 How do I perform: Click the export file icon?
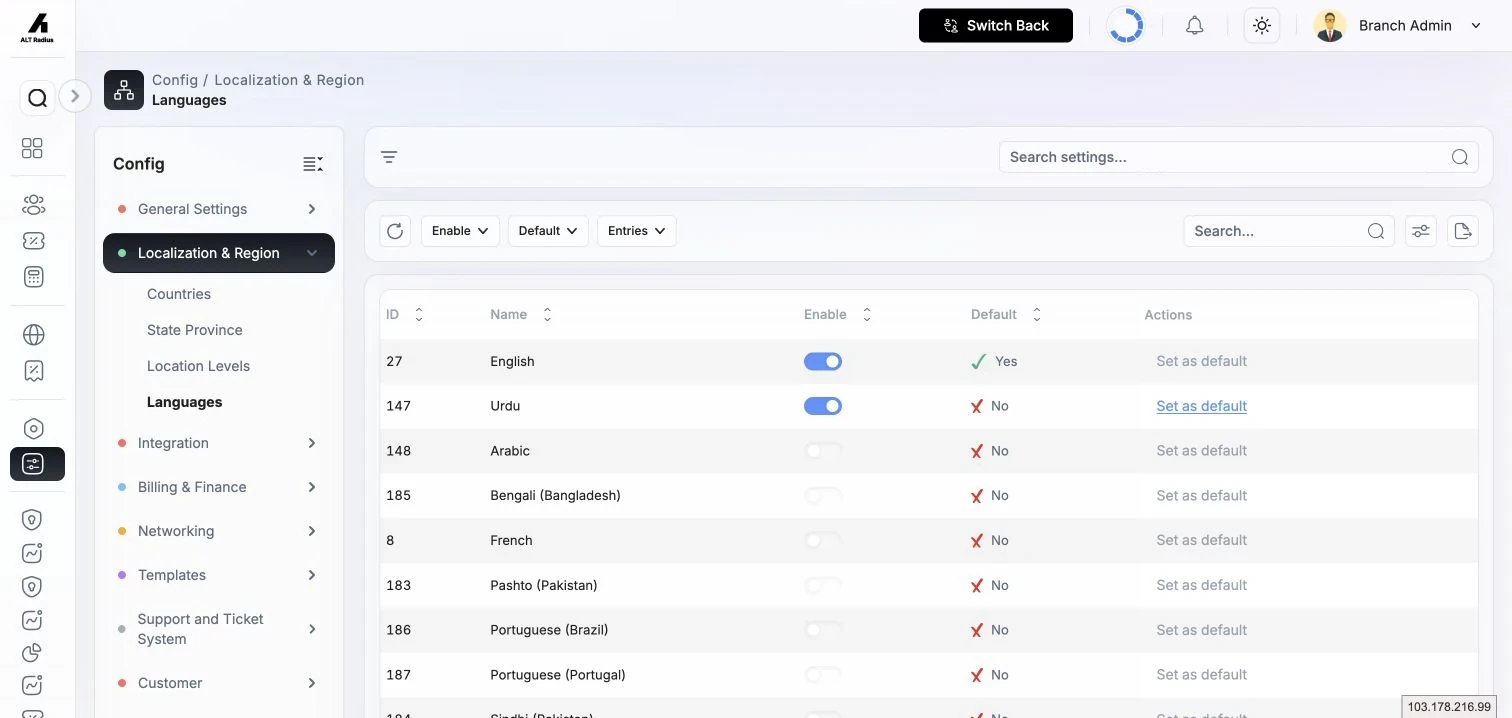[1463, 231]
